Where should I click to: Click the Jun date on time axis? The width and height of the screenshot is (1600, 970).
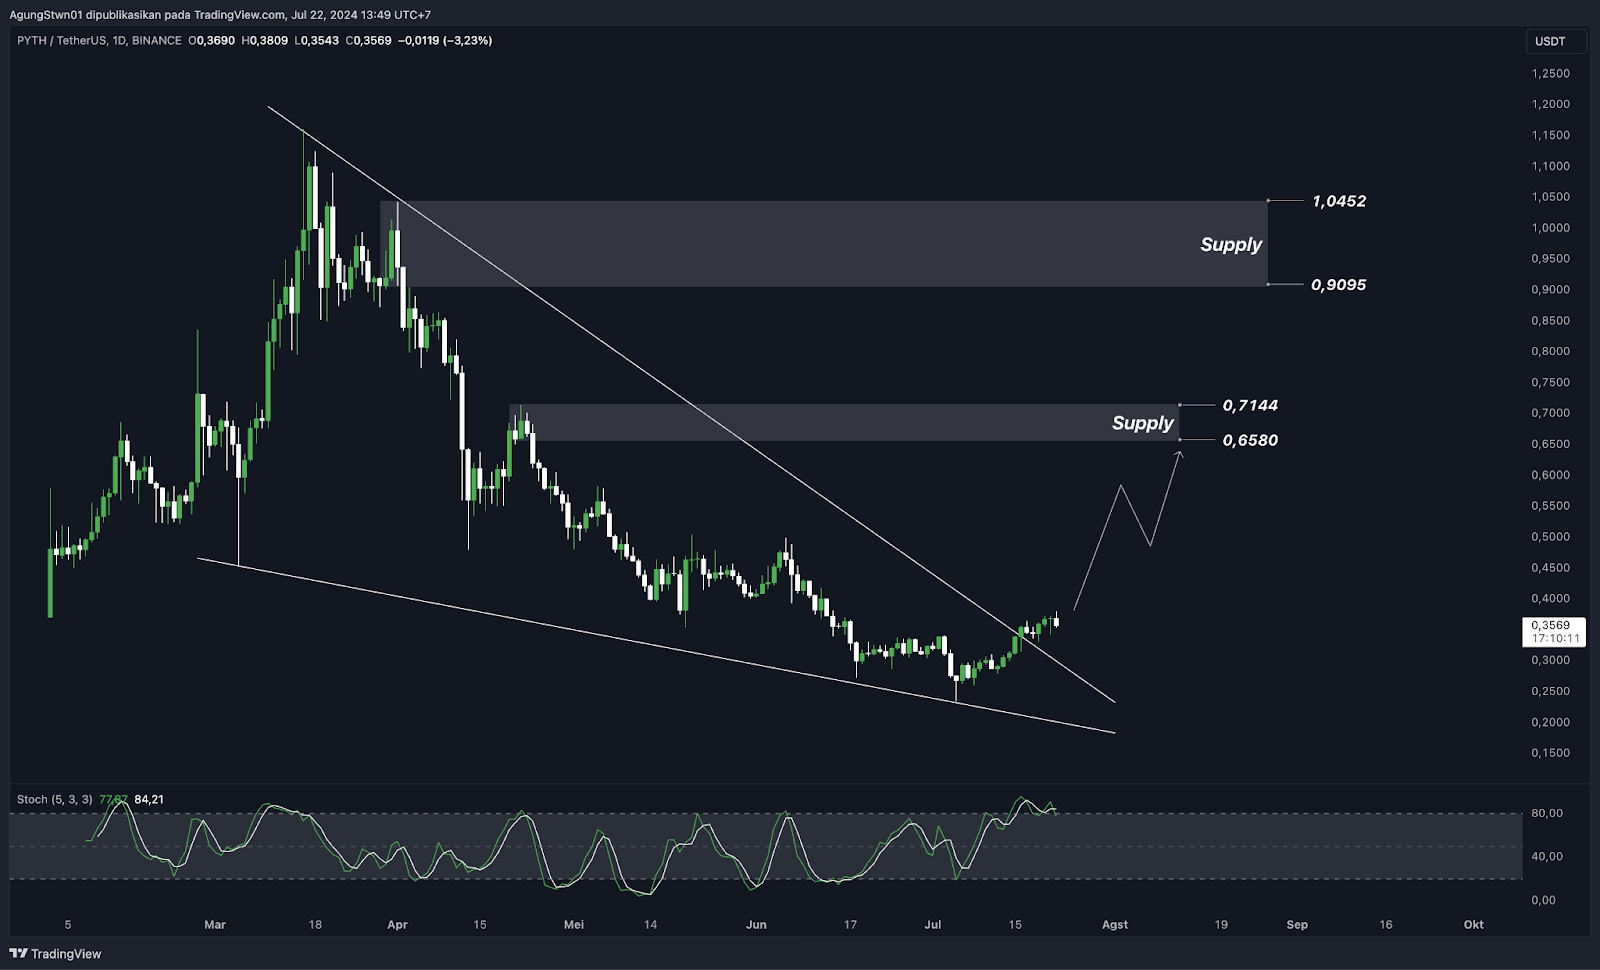[x=756, y=925]
